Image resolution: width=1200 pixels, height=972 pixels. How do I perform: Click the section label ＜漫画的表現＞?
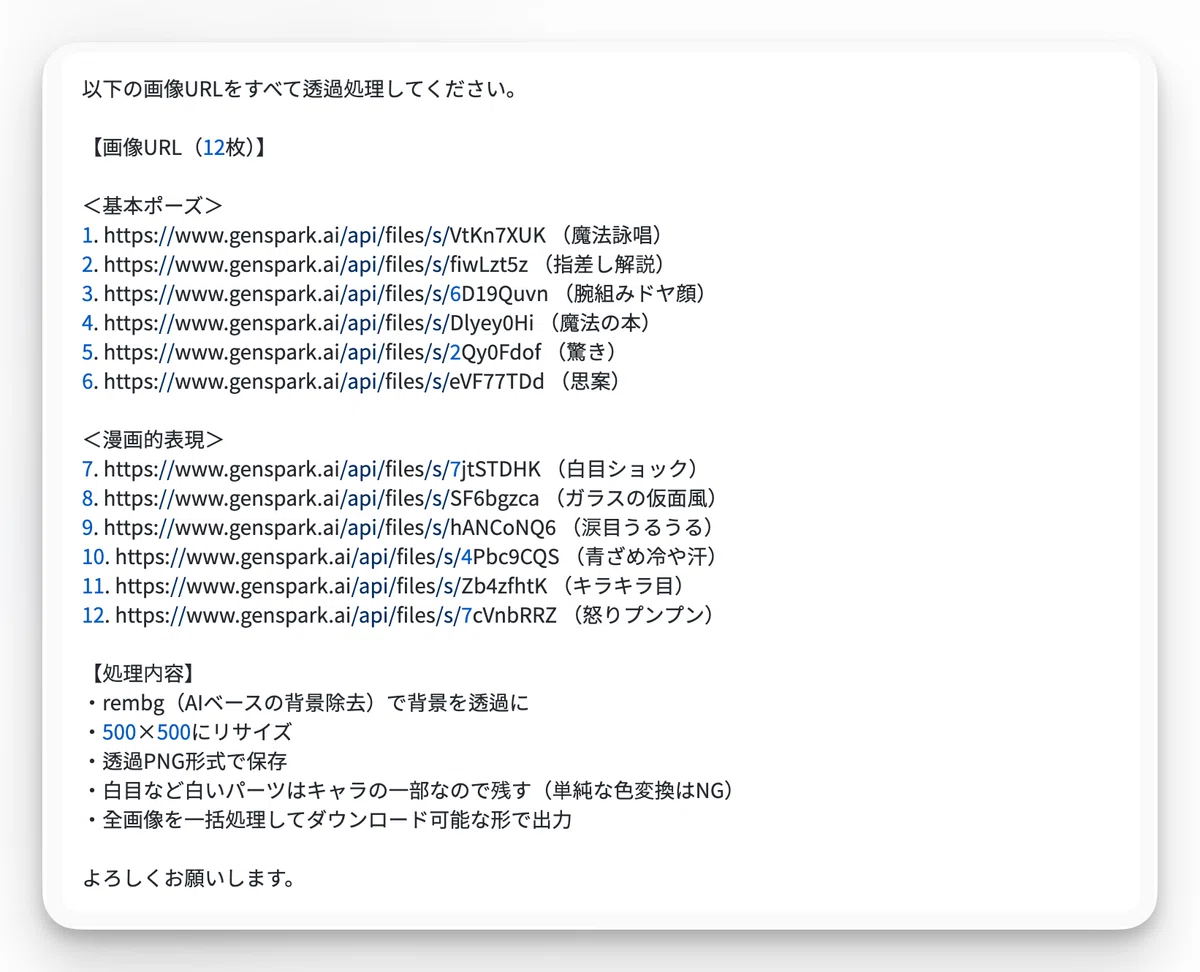tap(152, 439)
